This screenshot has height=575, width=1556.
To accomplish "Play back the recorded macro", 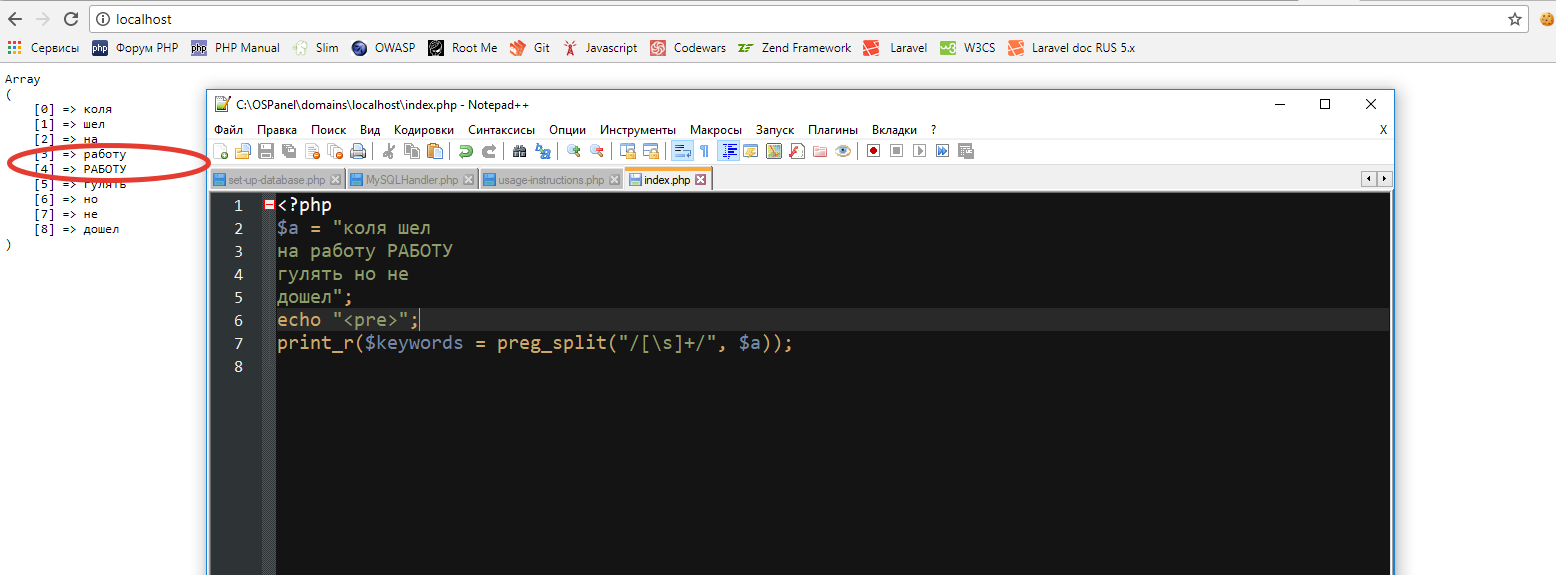I will pyautogui.click(x=919, y=151).
